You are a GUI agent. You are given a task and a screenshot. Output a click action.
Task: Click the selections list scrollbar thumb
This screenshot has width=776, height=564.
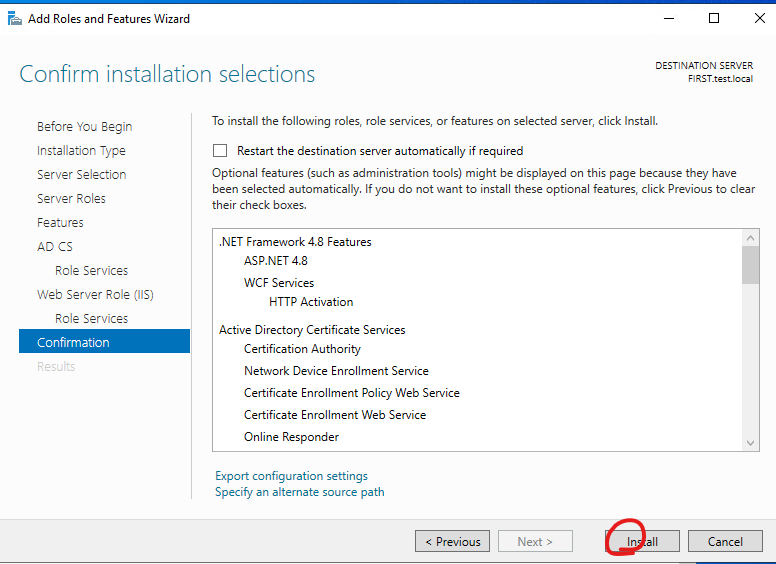tap(750, 265)
